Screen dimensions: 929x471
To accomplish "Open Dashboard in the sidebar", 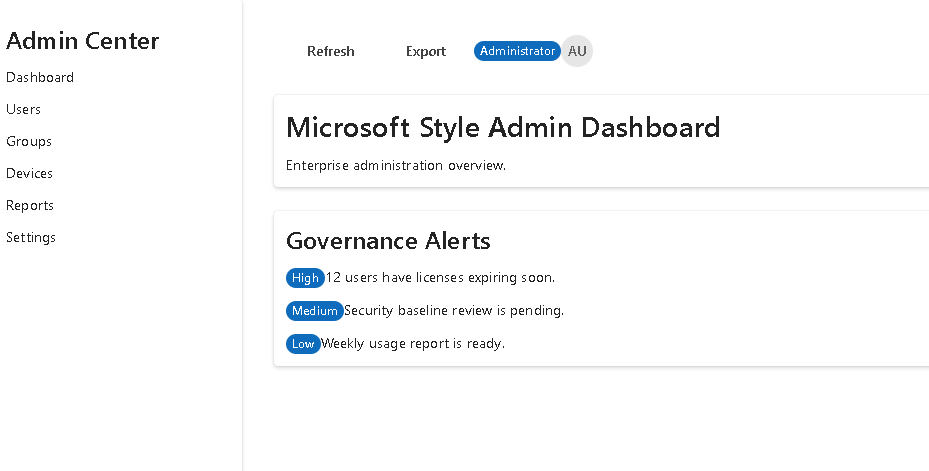I will click(40, 78).
